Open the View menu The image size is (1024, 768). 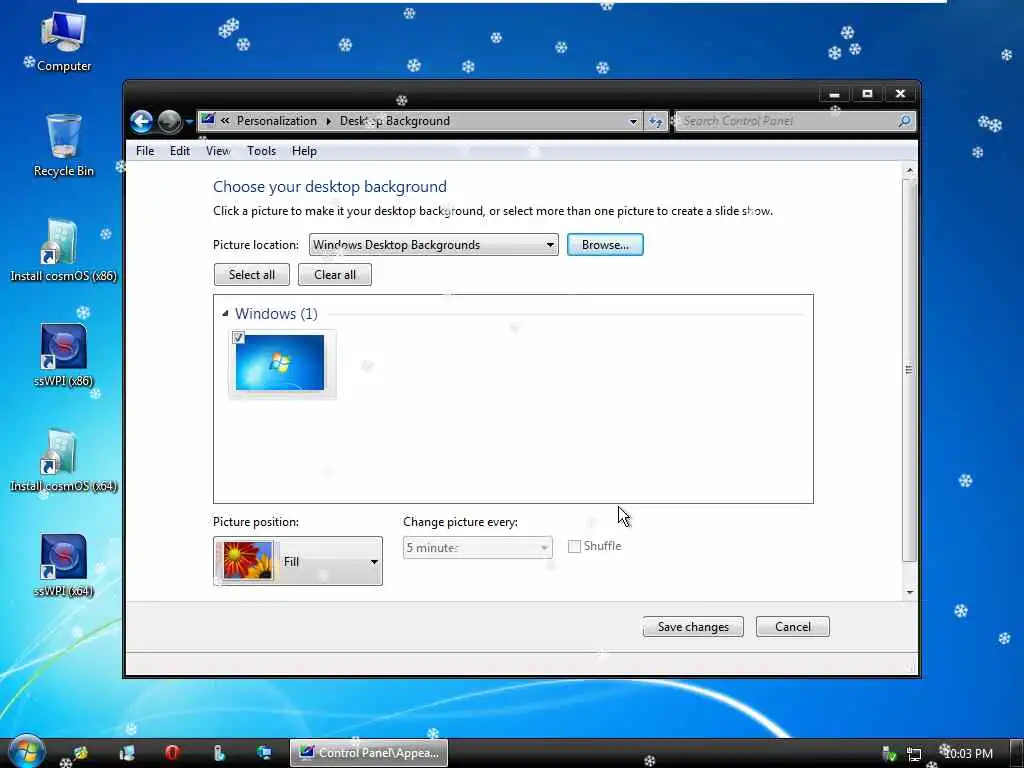pos(218,151)
